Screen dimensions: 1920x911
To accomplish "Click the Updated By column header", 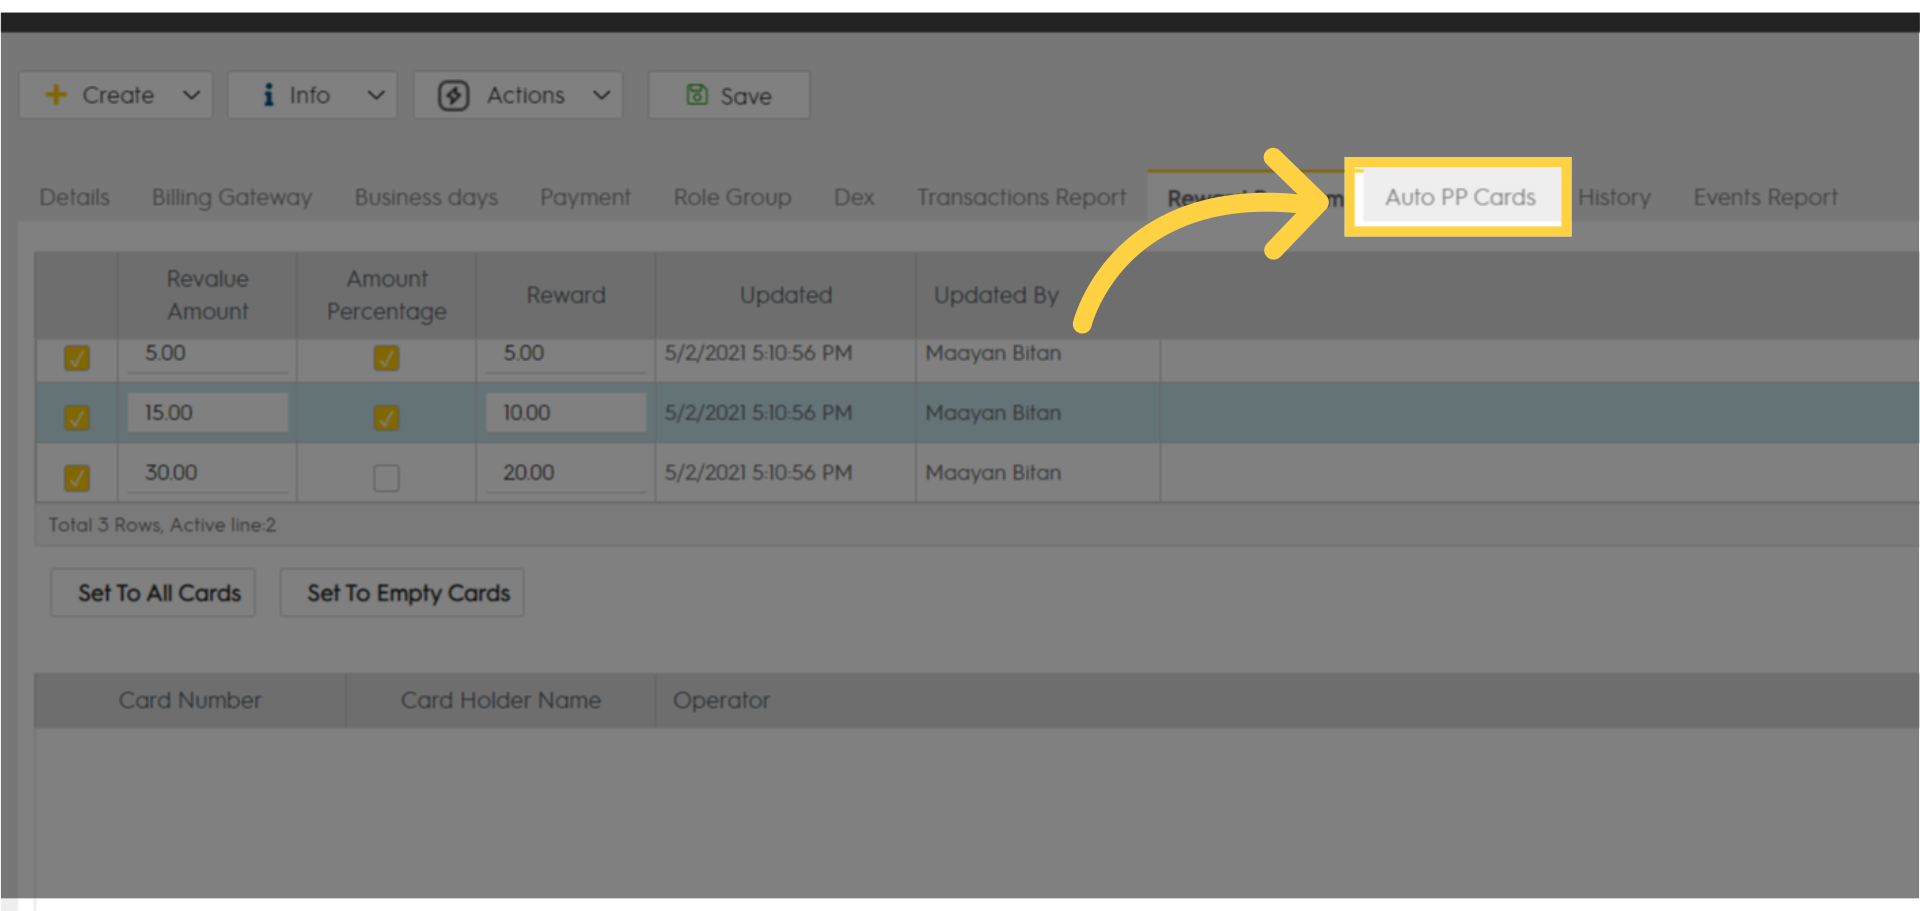I will [996, 295].
